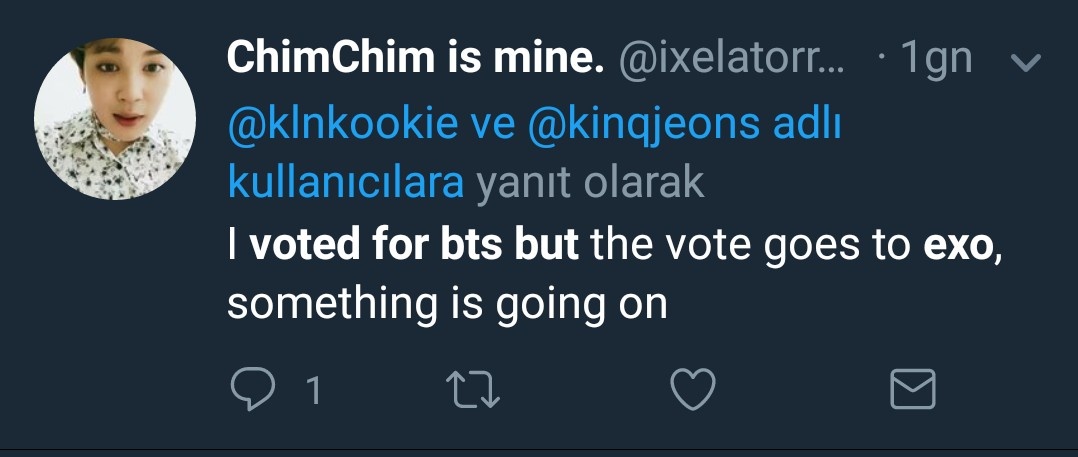Image resolution: width=1078 pixels, height=457 pixels.
Task: Open the tweet options chevron menu
Action: coord(1027,62)
